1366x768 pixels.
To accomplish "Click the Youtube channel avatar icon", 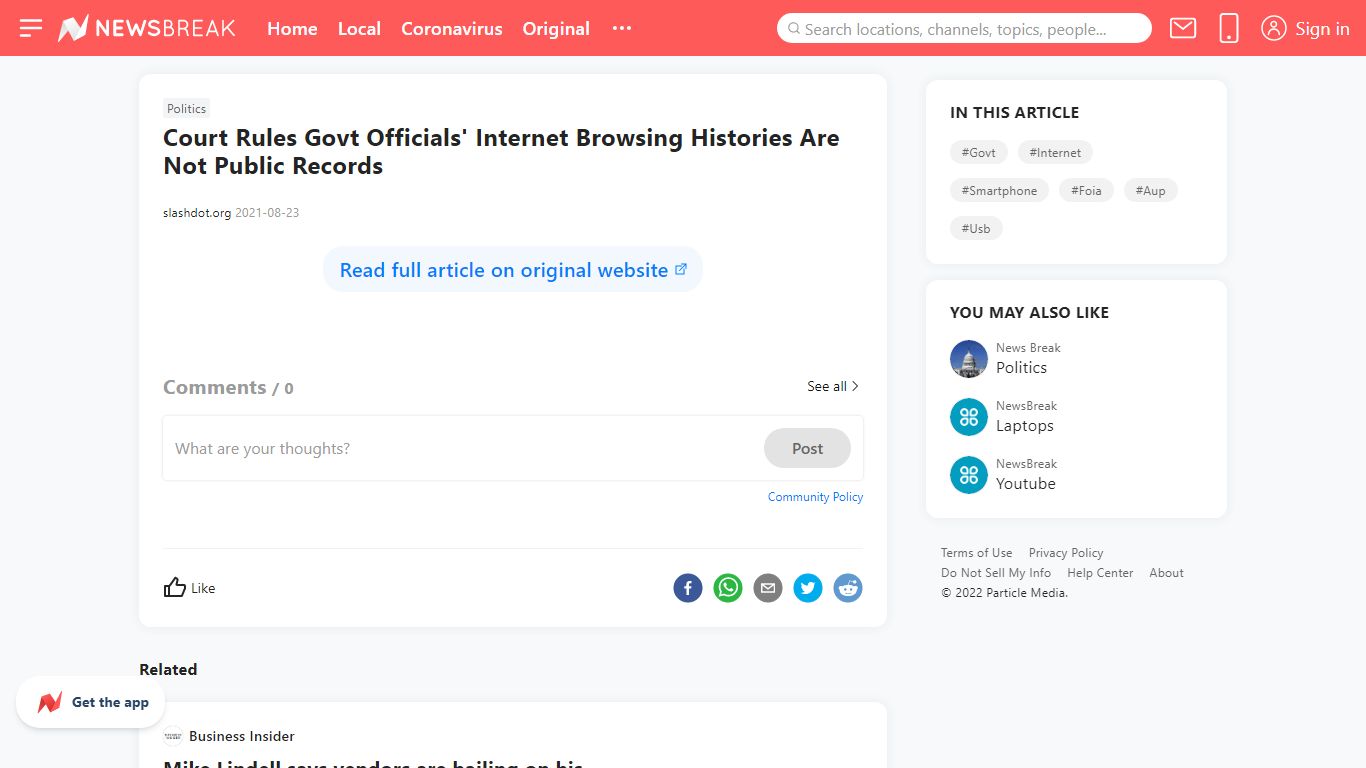I will coord(969,475).
